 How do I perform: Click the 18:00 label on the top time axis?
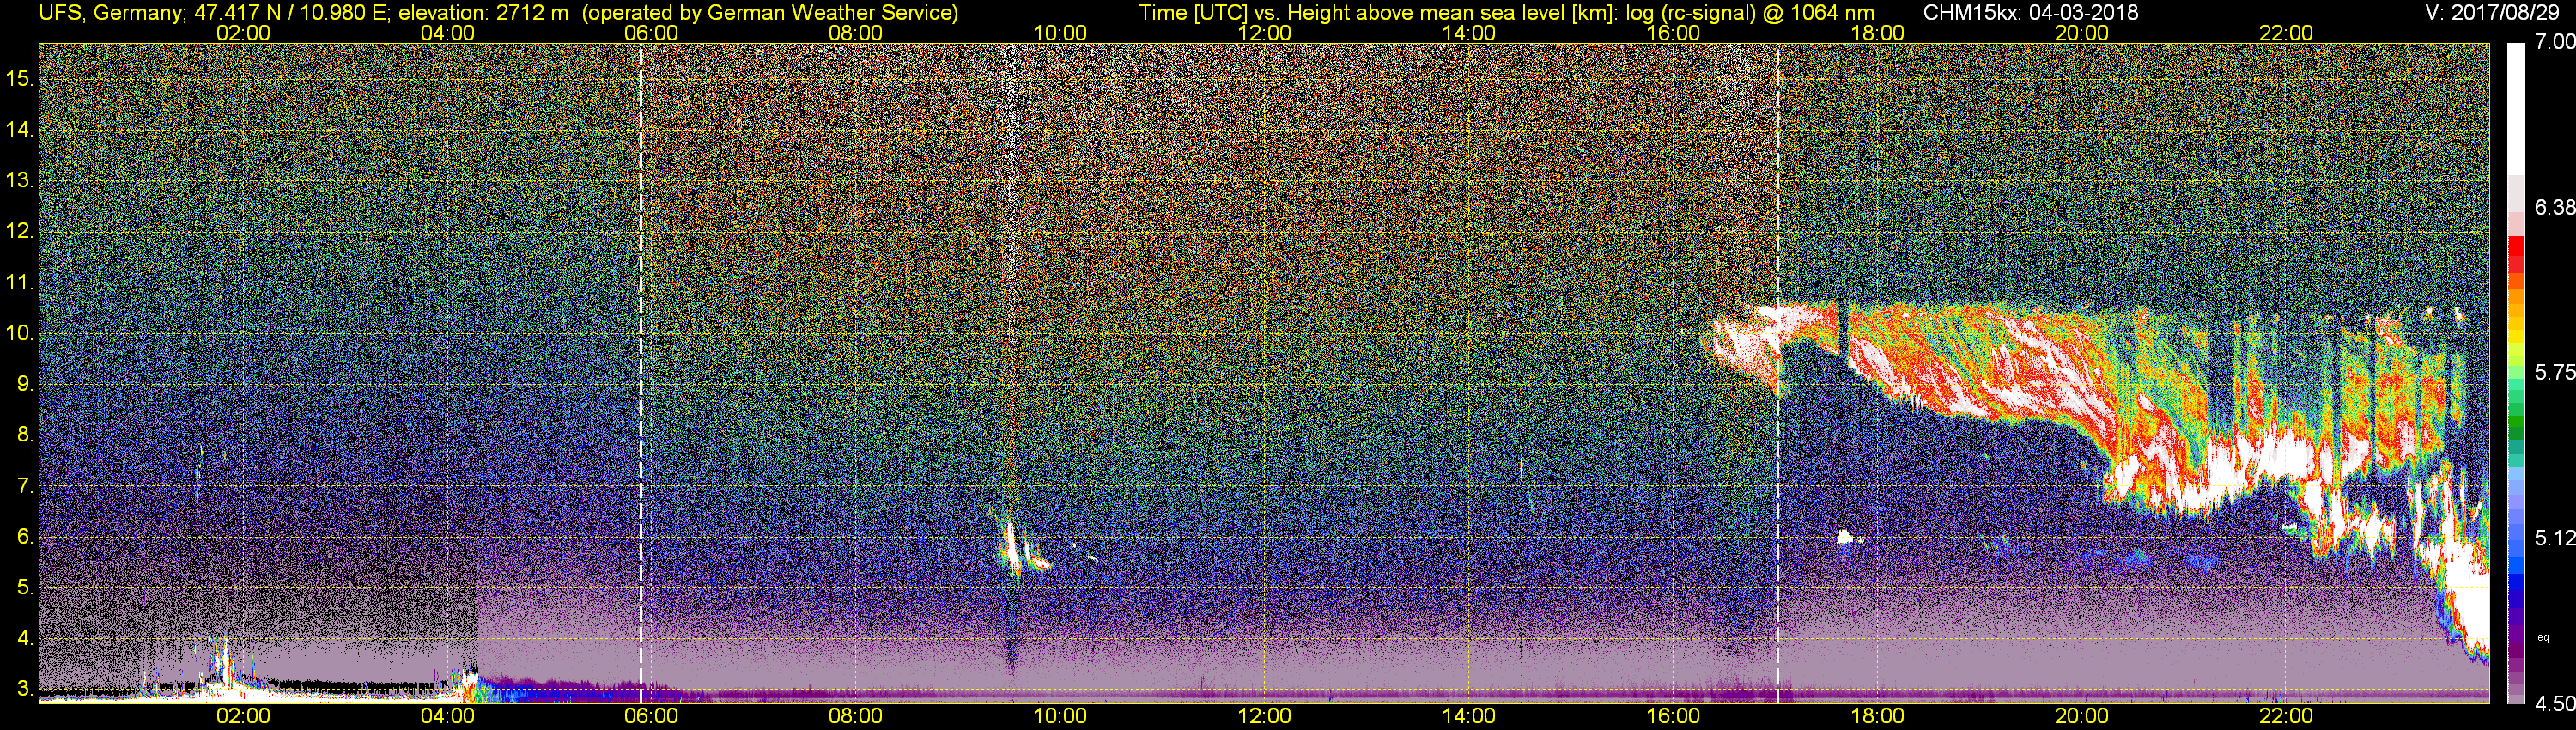[1877, 33]
